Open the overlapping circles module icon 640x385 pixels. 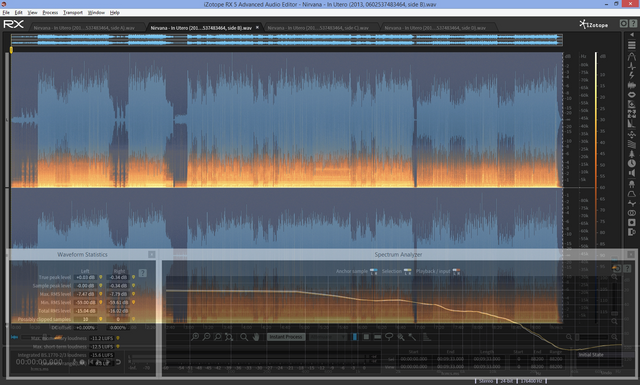coord(631,213)
